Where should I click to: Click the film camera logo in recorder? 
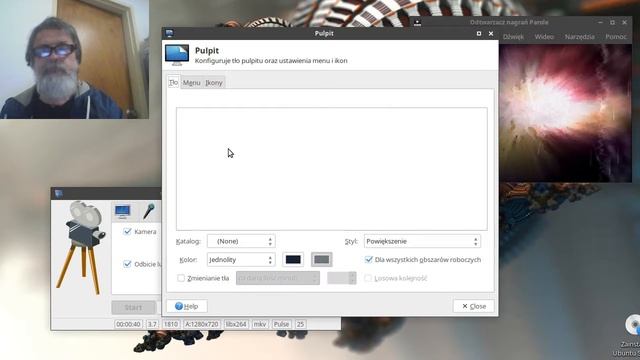(80, 247)
